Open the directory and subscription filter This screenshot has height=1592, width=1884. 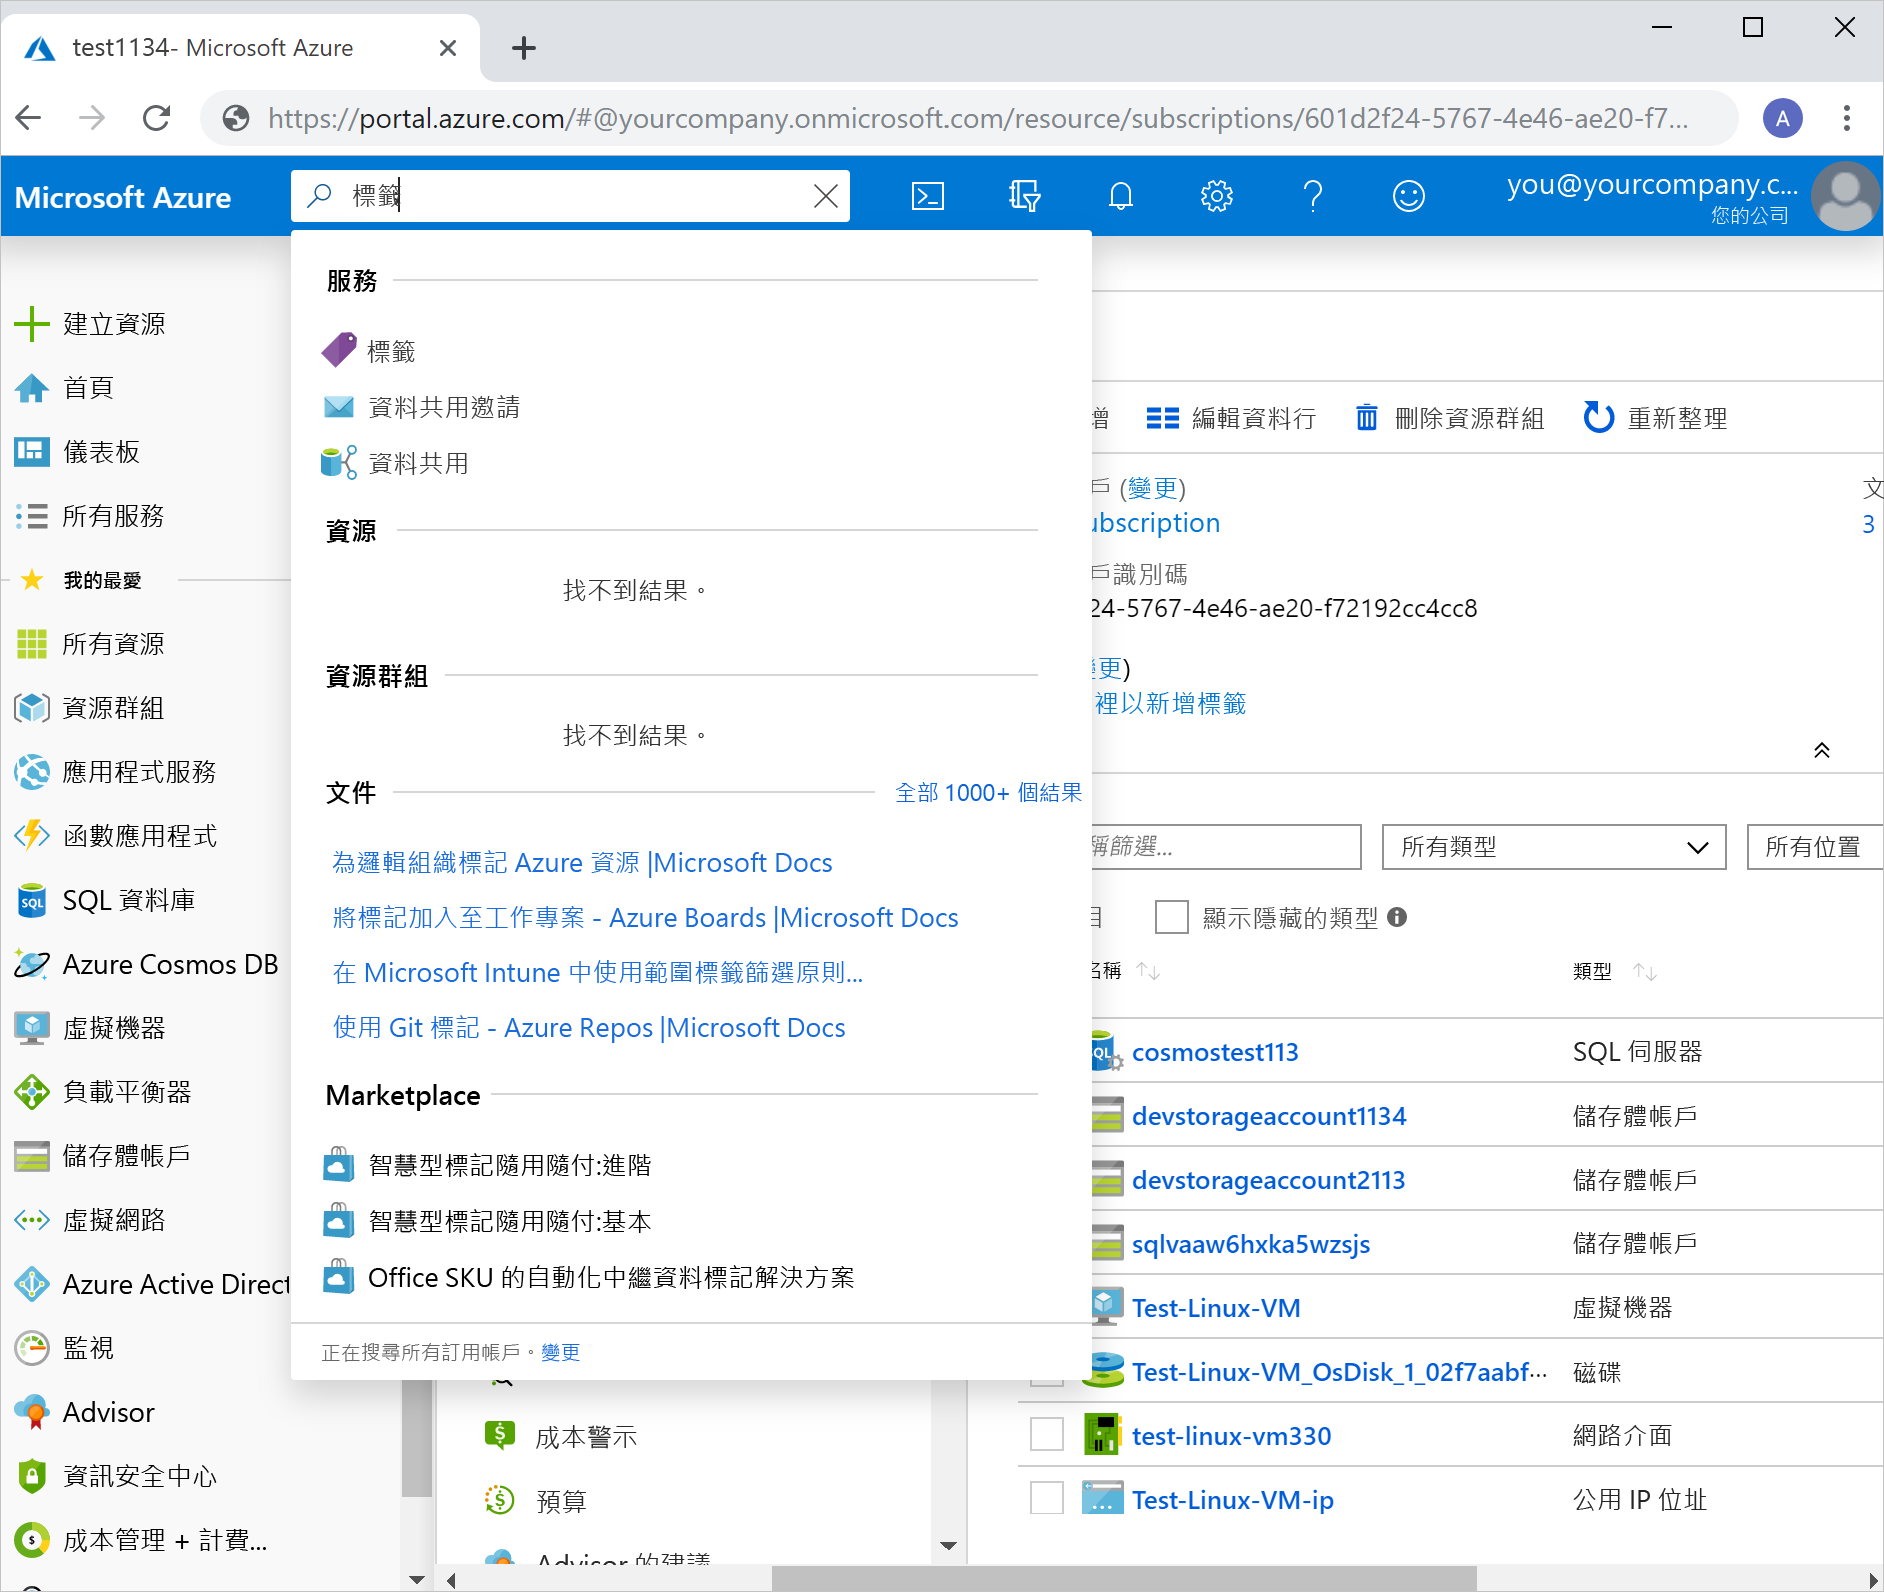click(x=1024, y=196)
